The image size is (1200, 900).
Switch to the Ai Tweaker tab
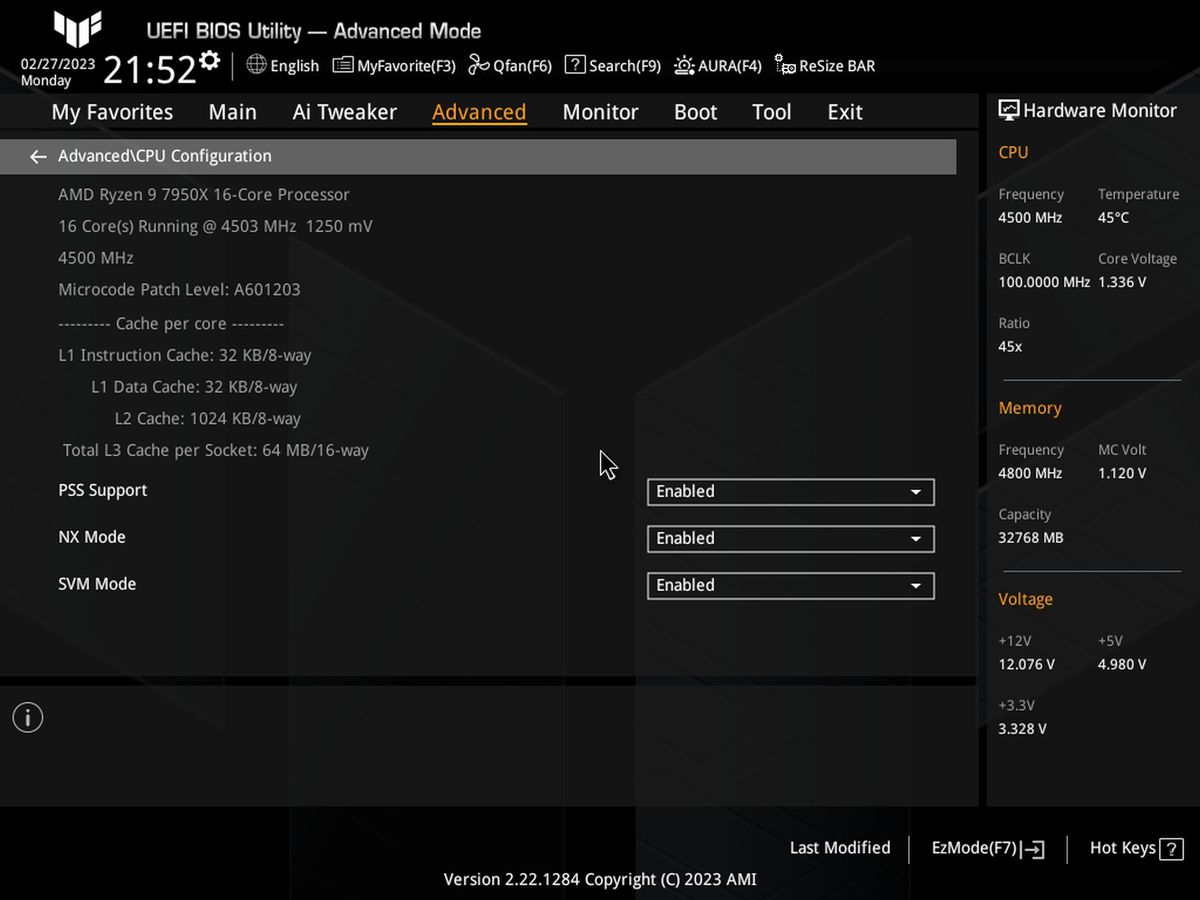point(344,112)
